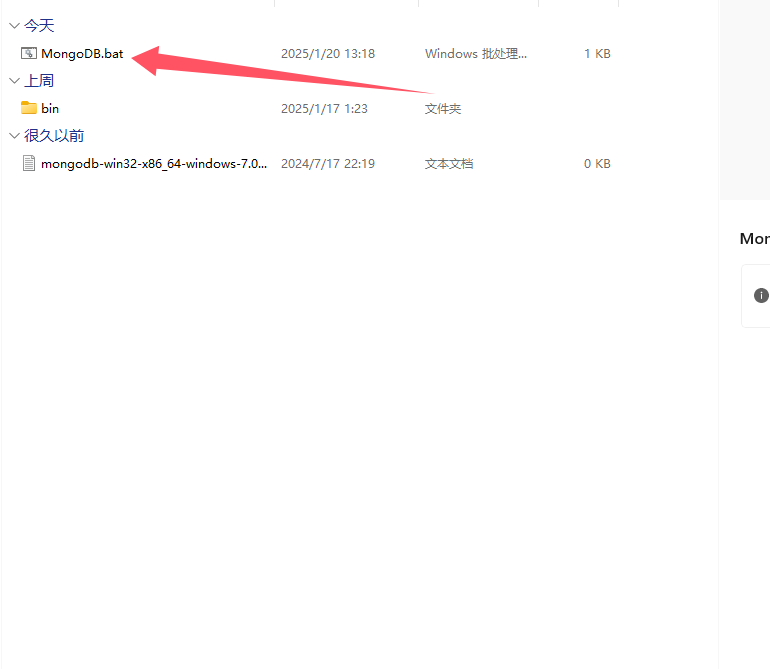Click the 很久以前 group header label
770x669 pixels.
tap(54, 135)
